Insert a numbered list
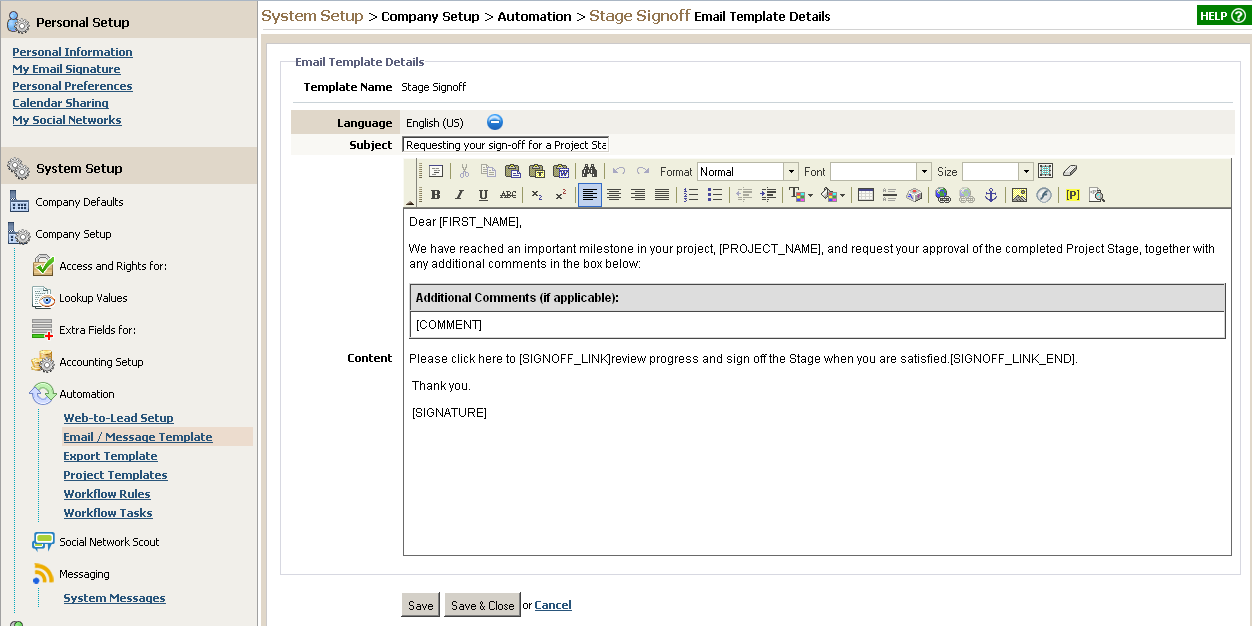 691,195
